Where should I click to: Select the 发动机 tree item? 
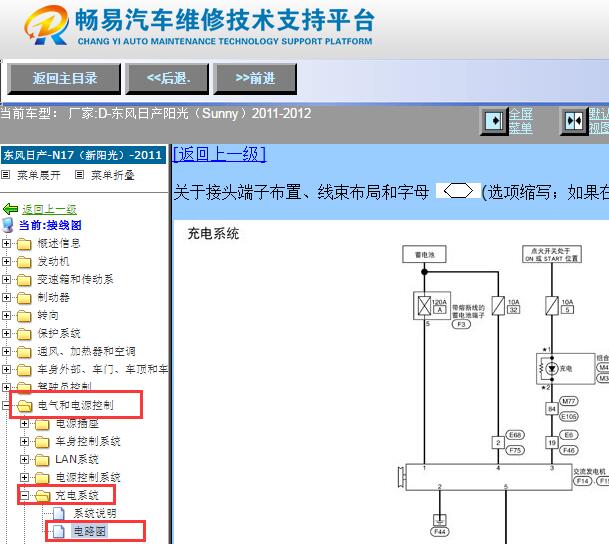54,261
